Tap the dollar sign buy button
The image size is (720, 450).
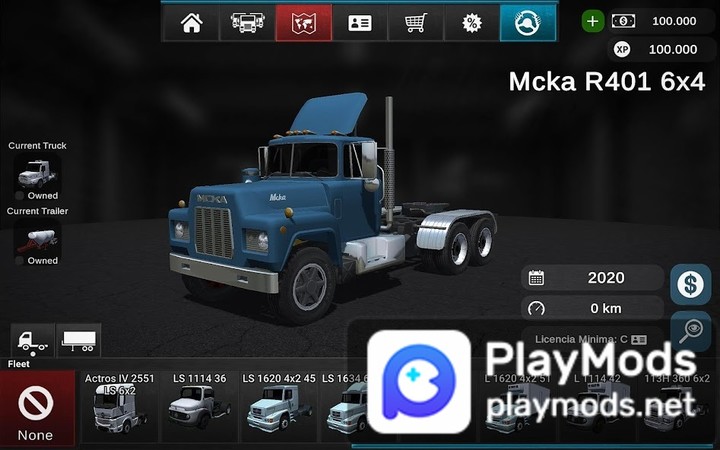(690, 284)
